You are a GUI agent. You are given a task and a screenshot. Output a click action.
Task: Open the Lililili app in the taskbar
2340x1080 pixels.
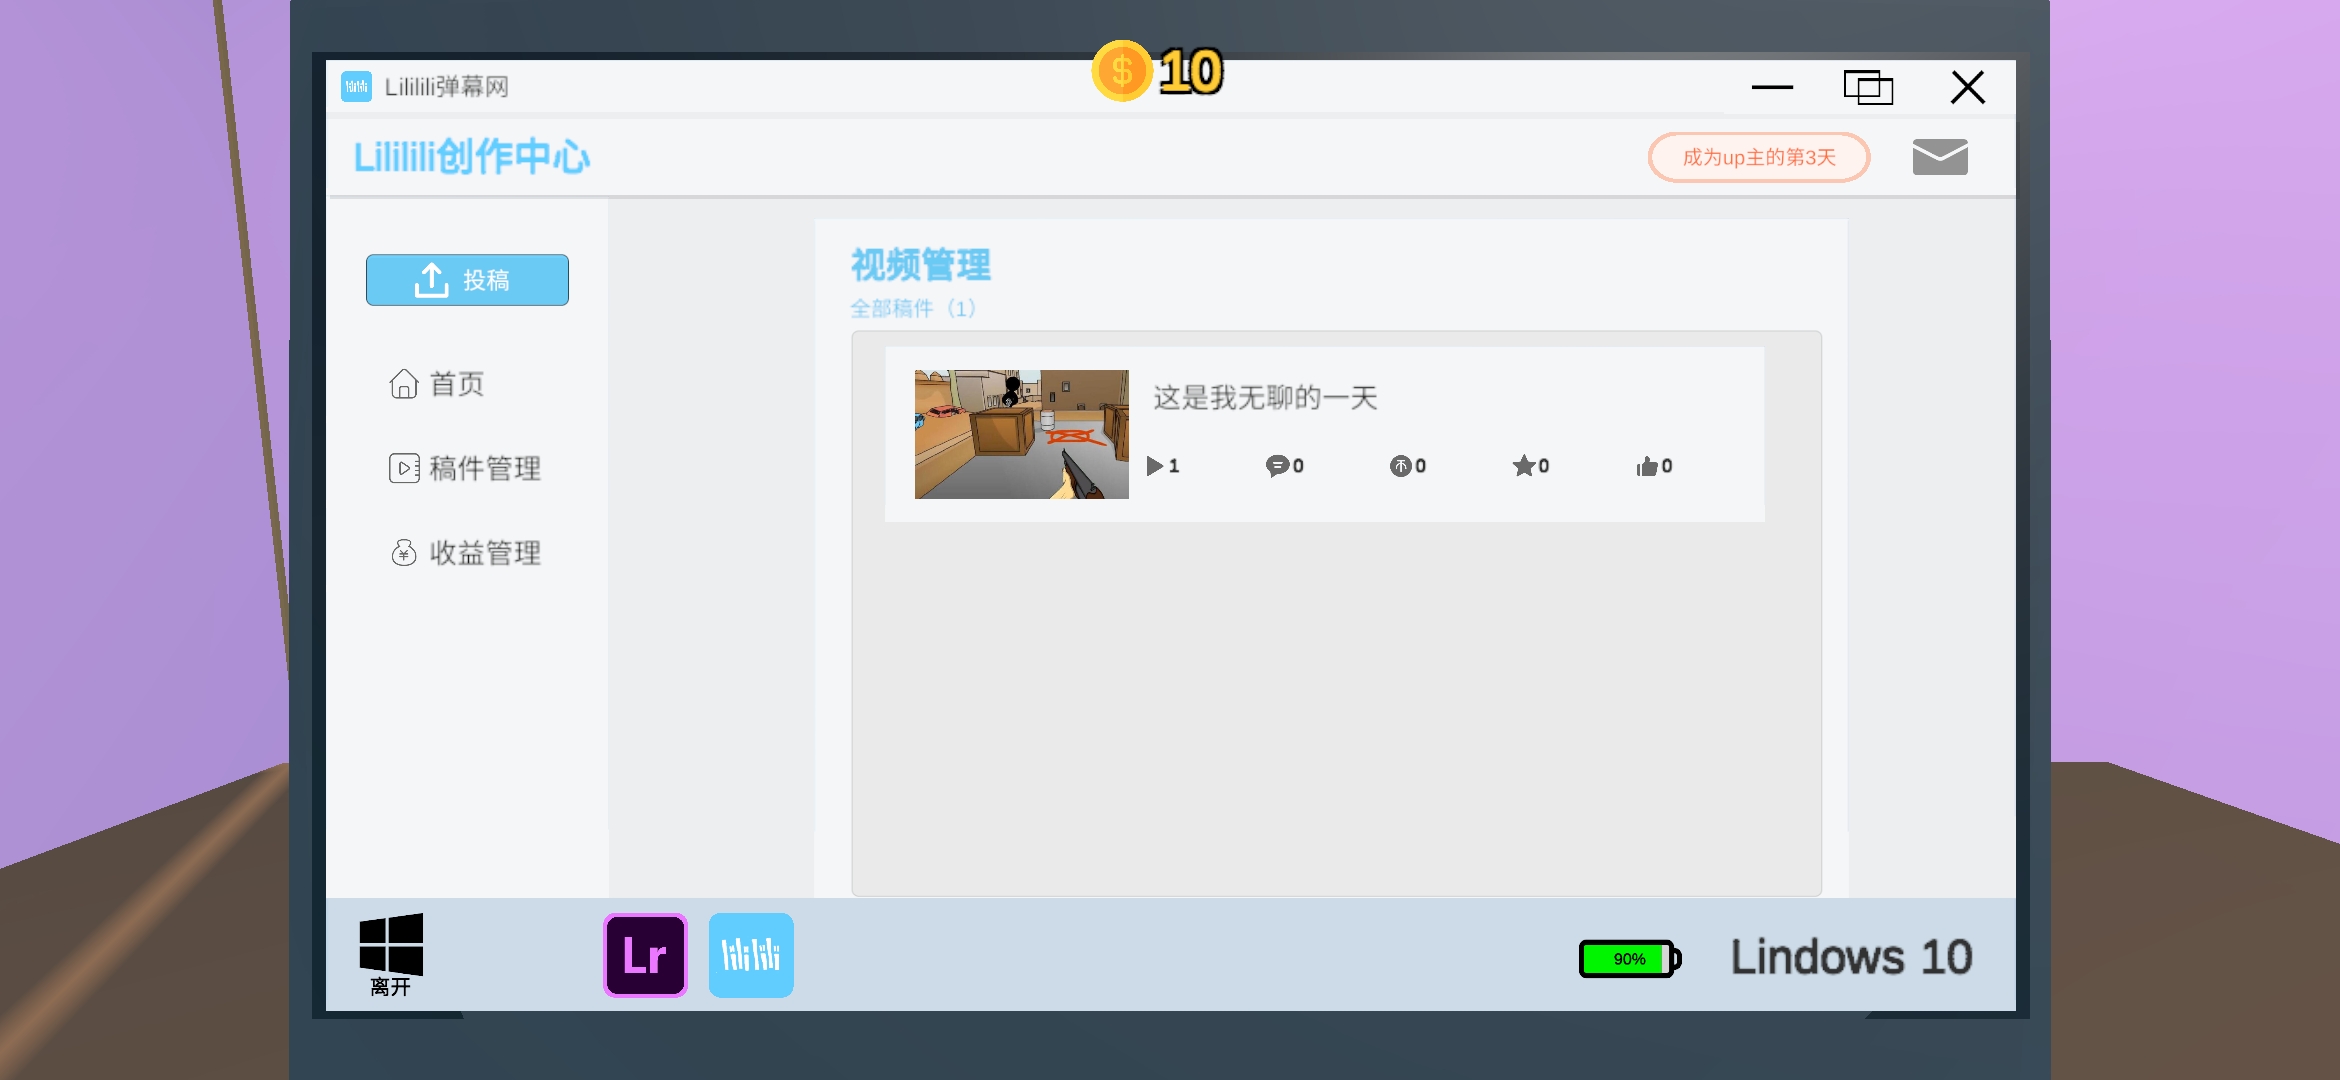(751, 955)
